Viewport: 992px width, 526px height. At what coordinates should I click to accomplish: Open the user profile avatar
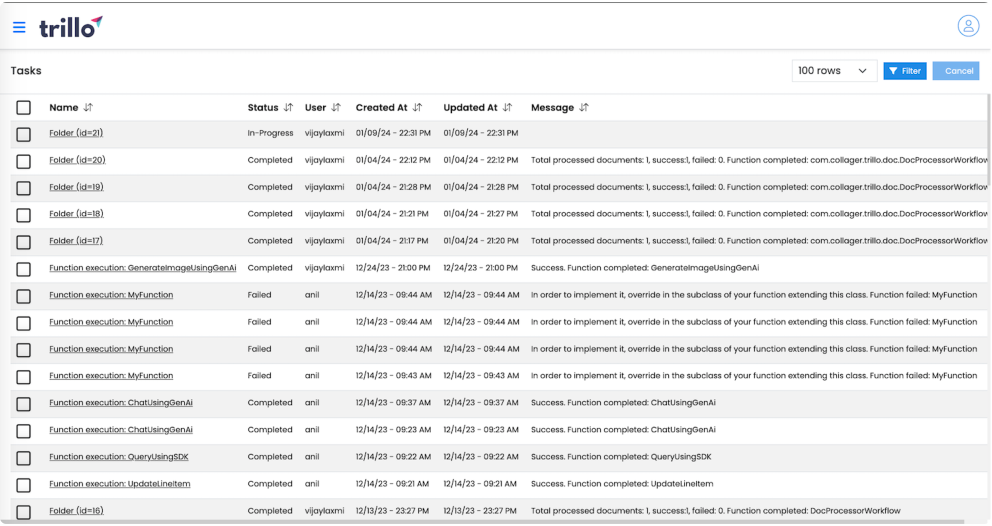tap(968, 26)
